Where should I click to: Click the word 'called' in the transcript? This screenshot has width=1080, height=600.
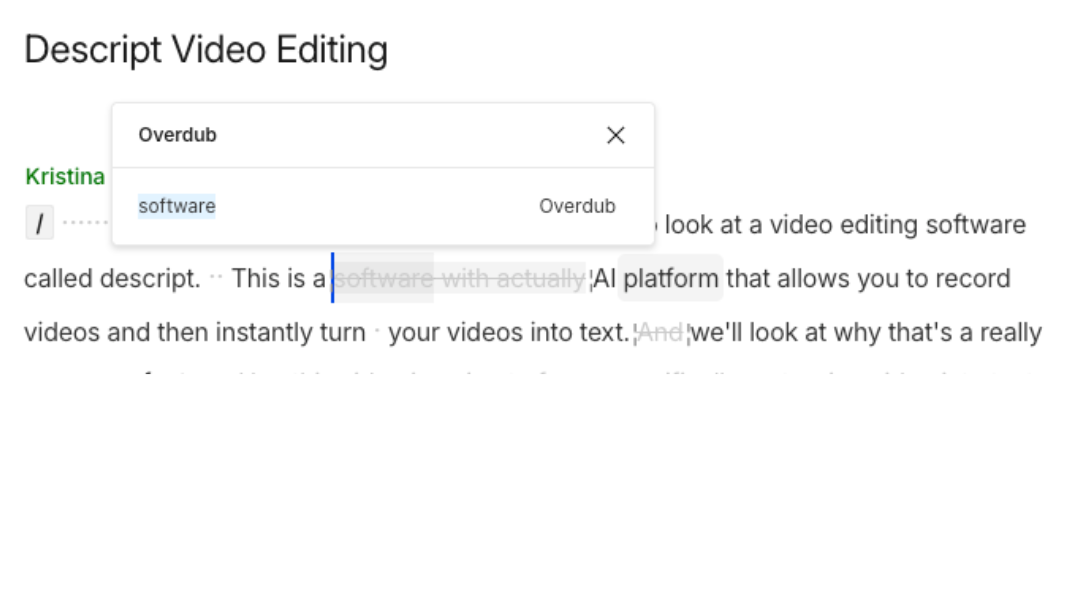click(58, 278)
